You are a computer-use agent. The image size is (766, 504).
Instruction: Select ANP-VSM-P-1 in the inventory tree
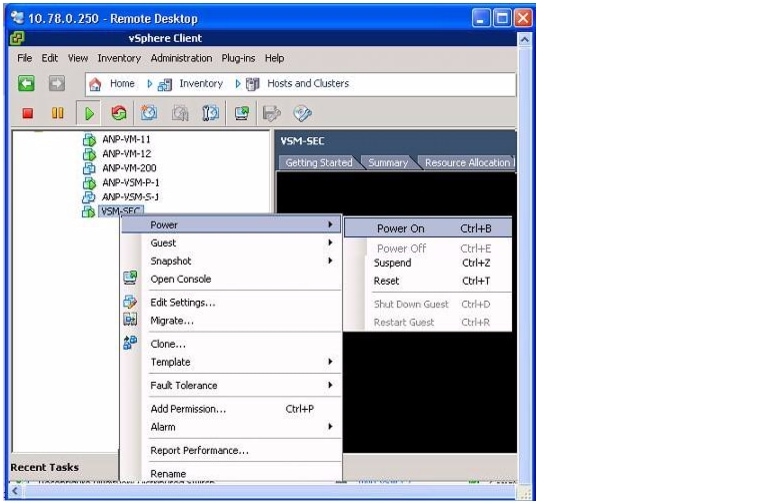(130, 183)
